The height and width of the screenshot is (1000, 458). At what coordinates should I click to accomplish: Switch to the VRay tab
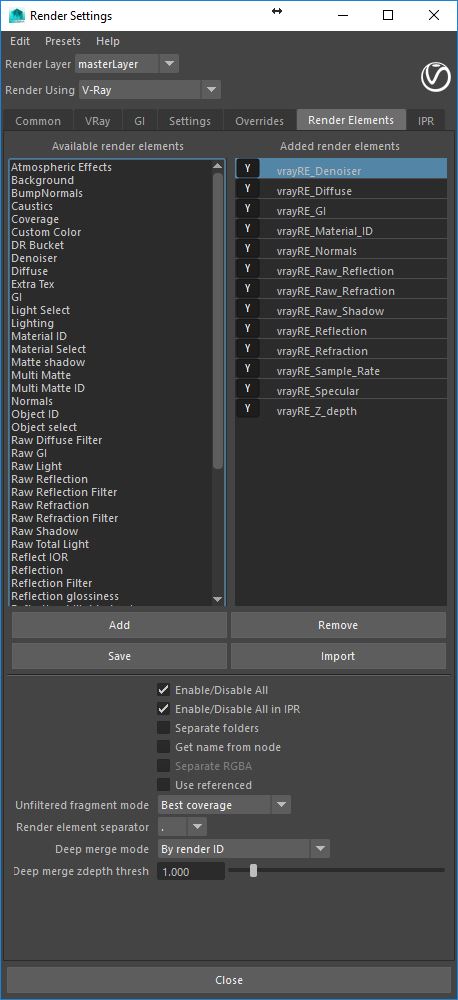[x=98, y=121]
